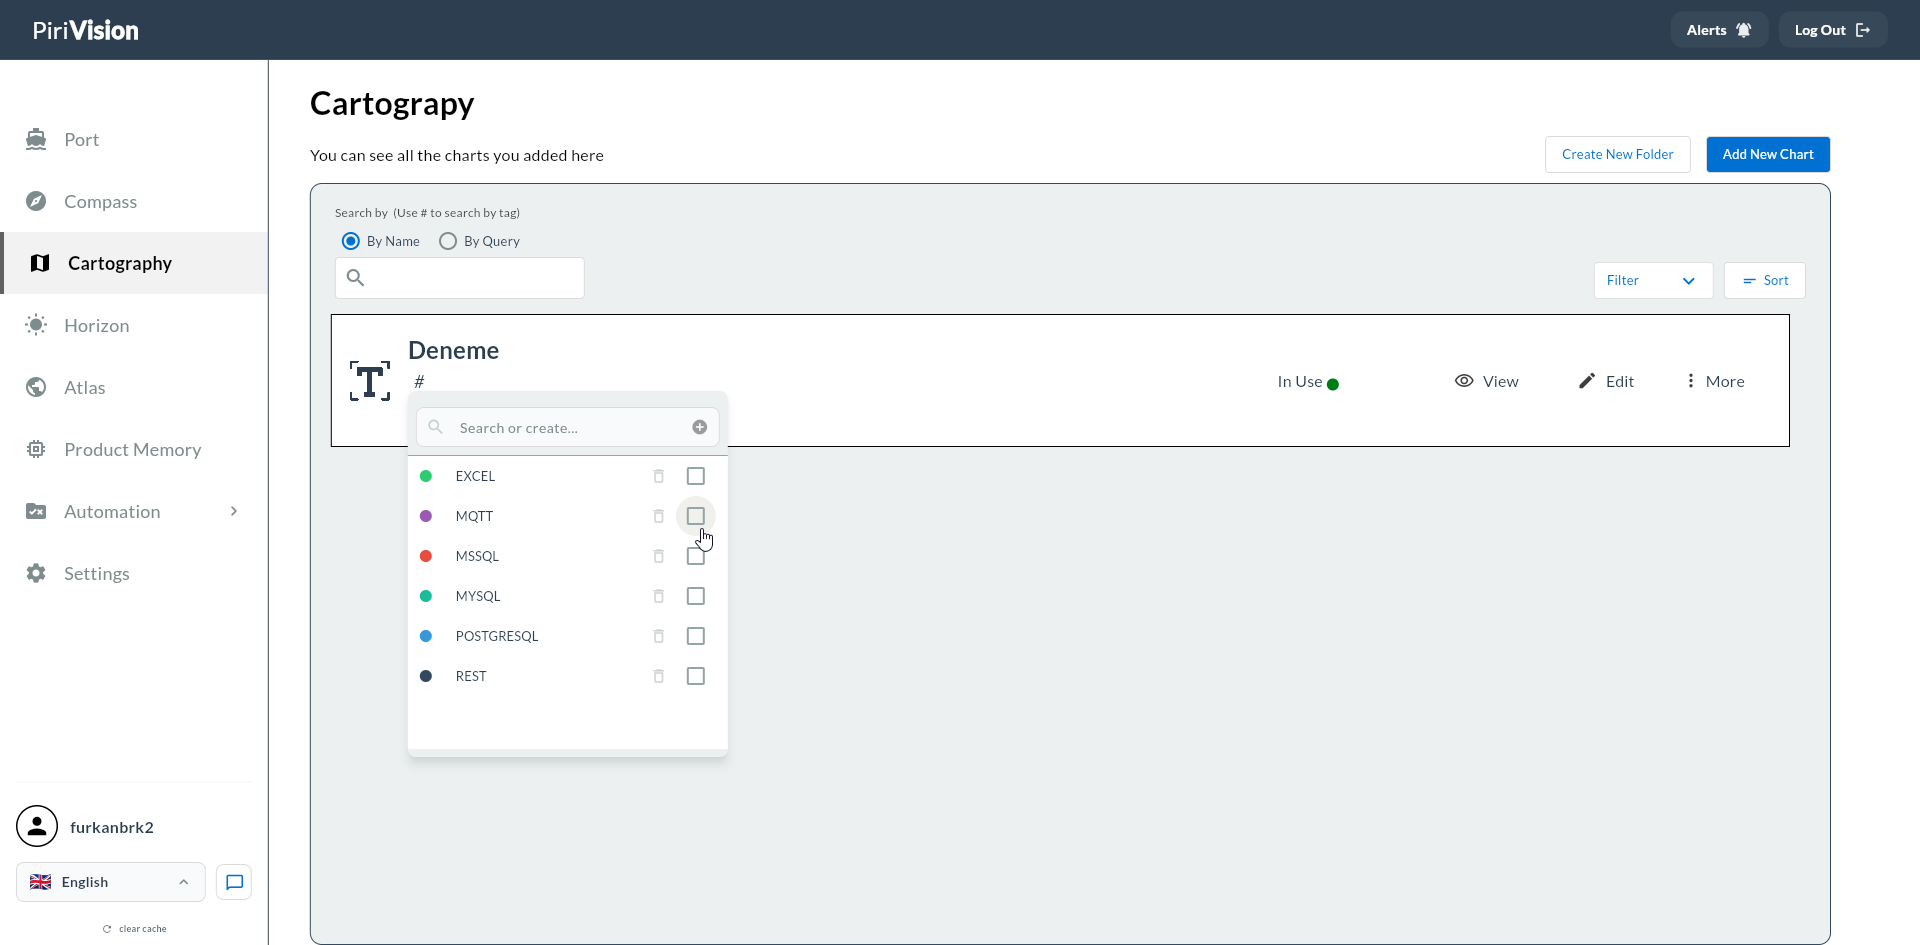This screenshot has height=945, width=1920.
Task: Click the Atlas globe icon
Action: (36, 387)
